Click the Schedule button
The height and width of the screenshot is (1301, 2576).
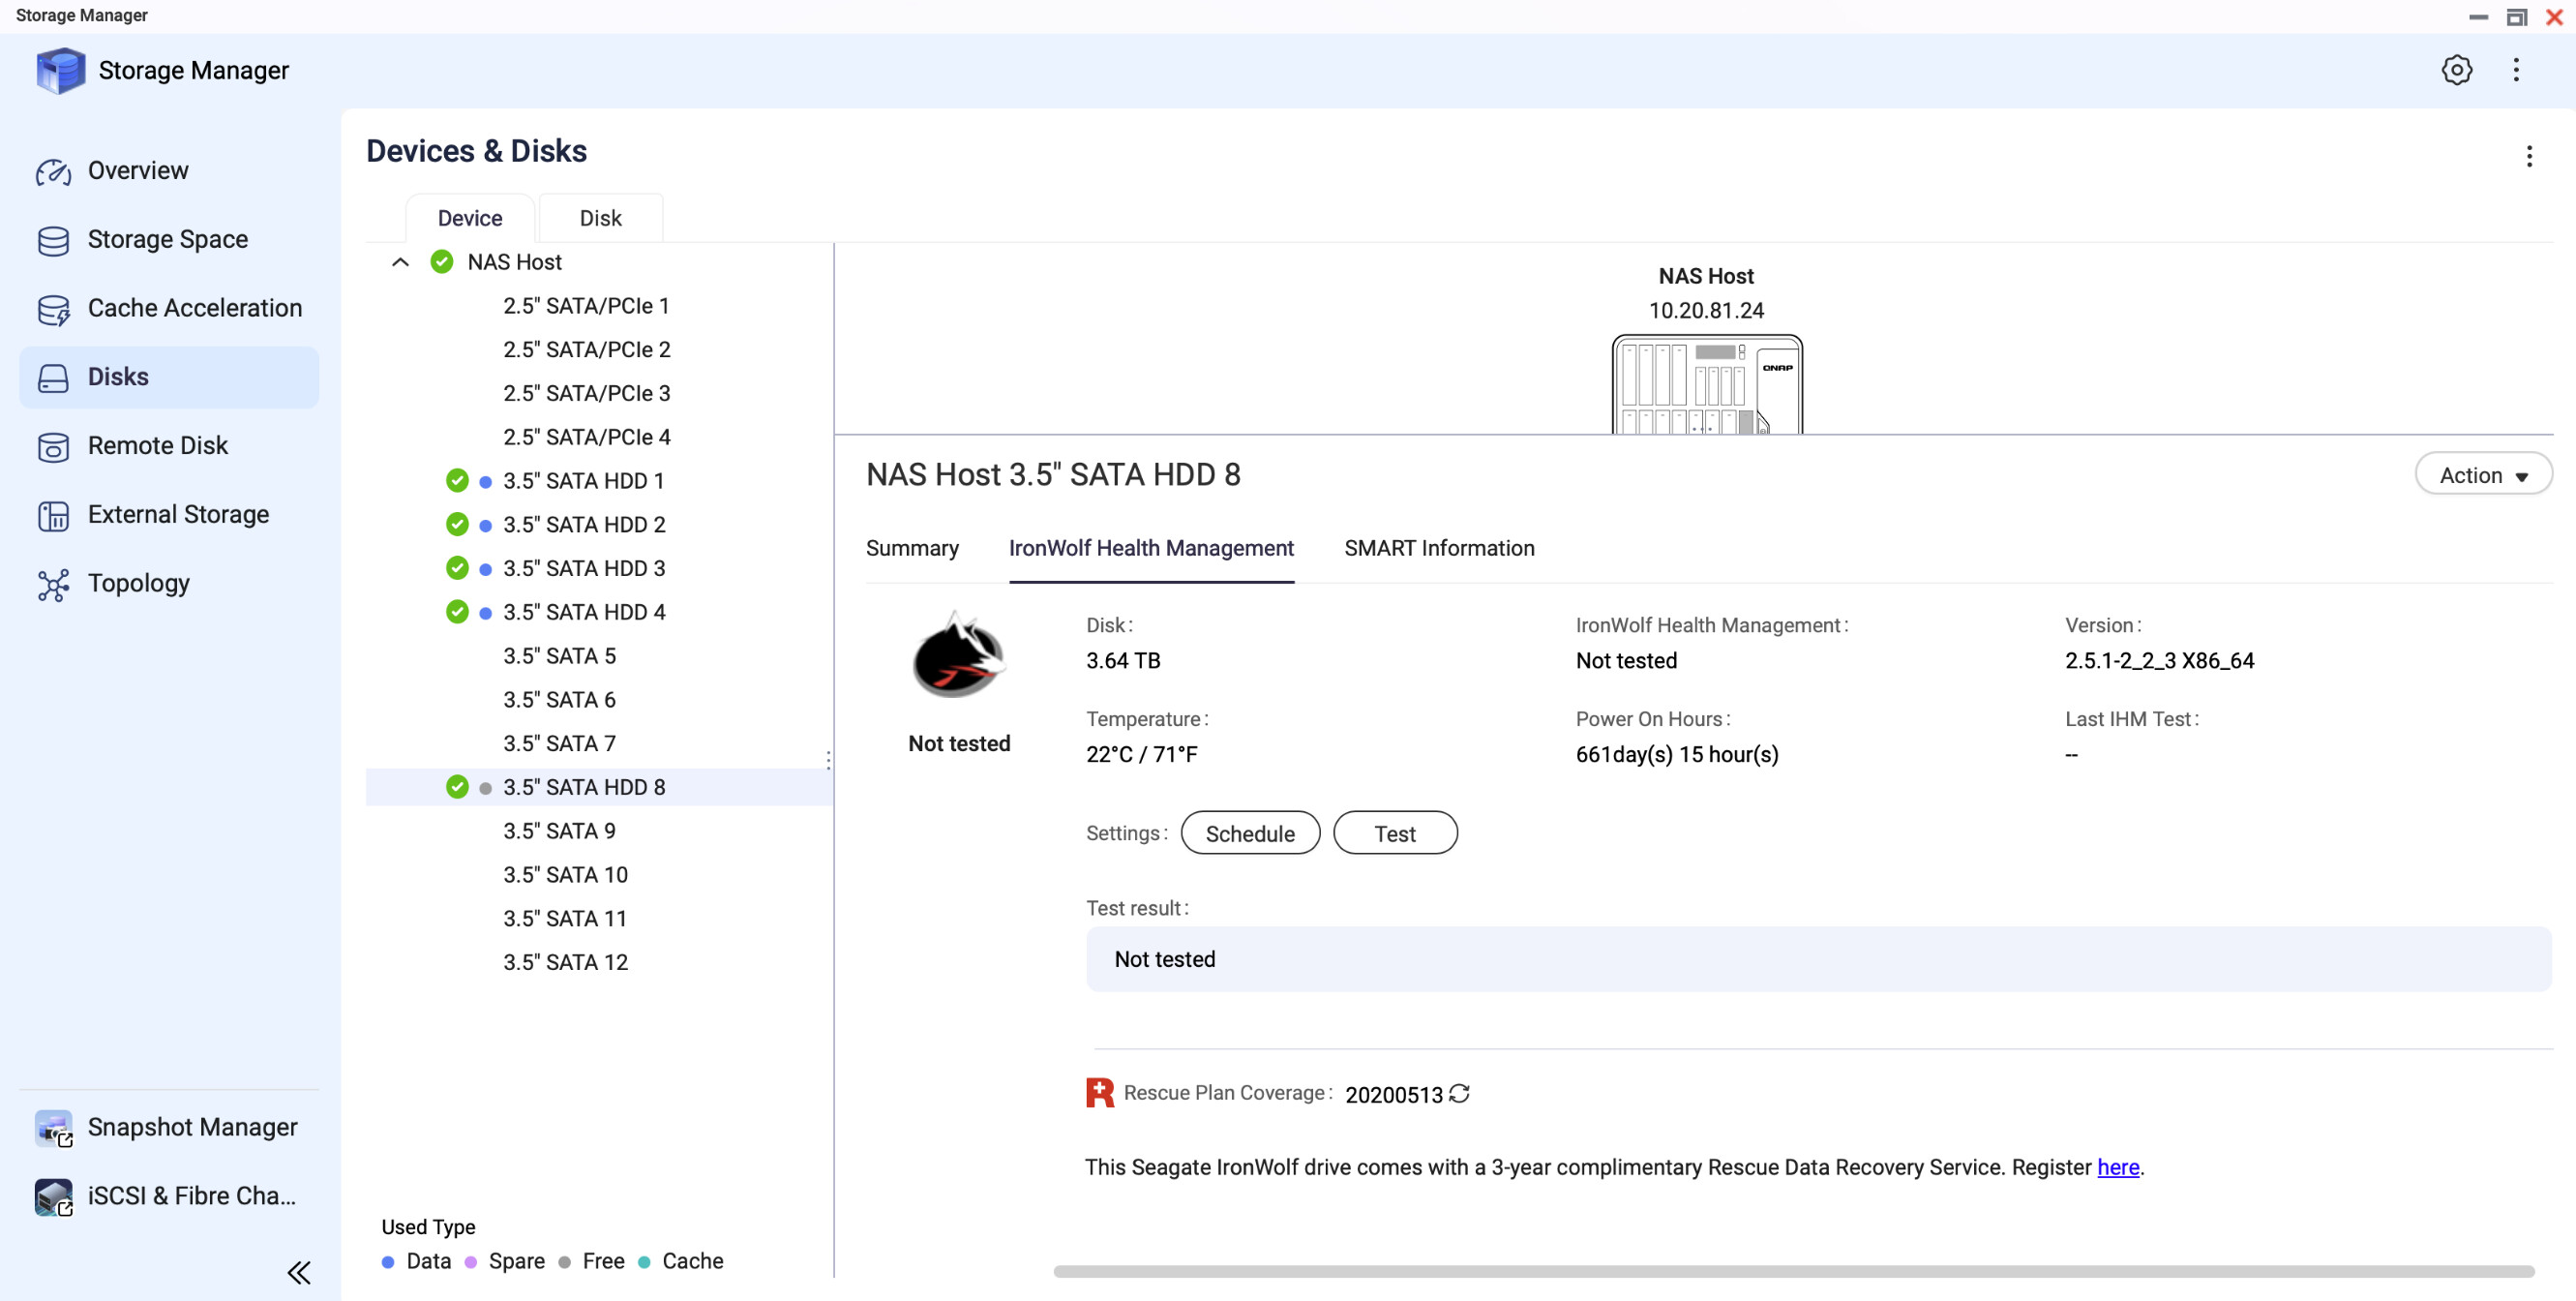1250,833
